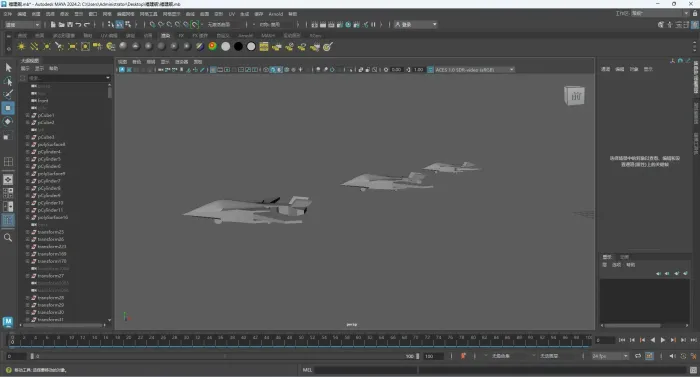700x377 pixels.
Task: Click the New Scene icon in status line
Action: click(x=53, y=25)
